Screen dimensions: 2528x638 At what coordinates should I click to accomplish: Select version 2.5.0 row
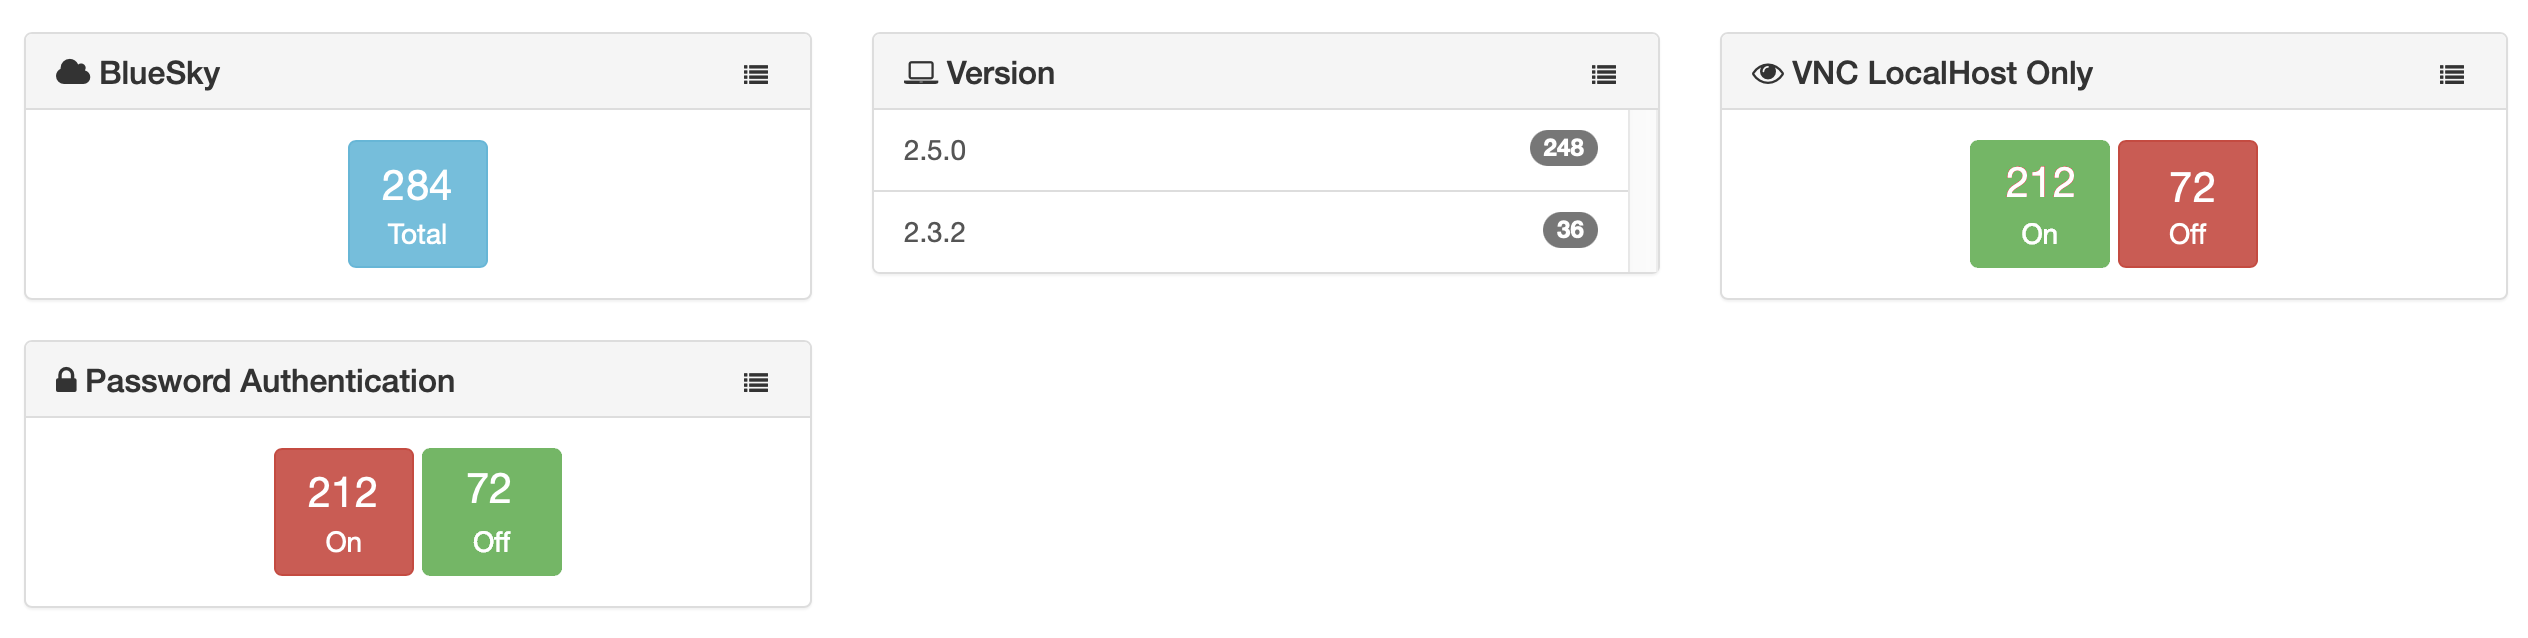pyautogui.click(x=1200, y=150)
